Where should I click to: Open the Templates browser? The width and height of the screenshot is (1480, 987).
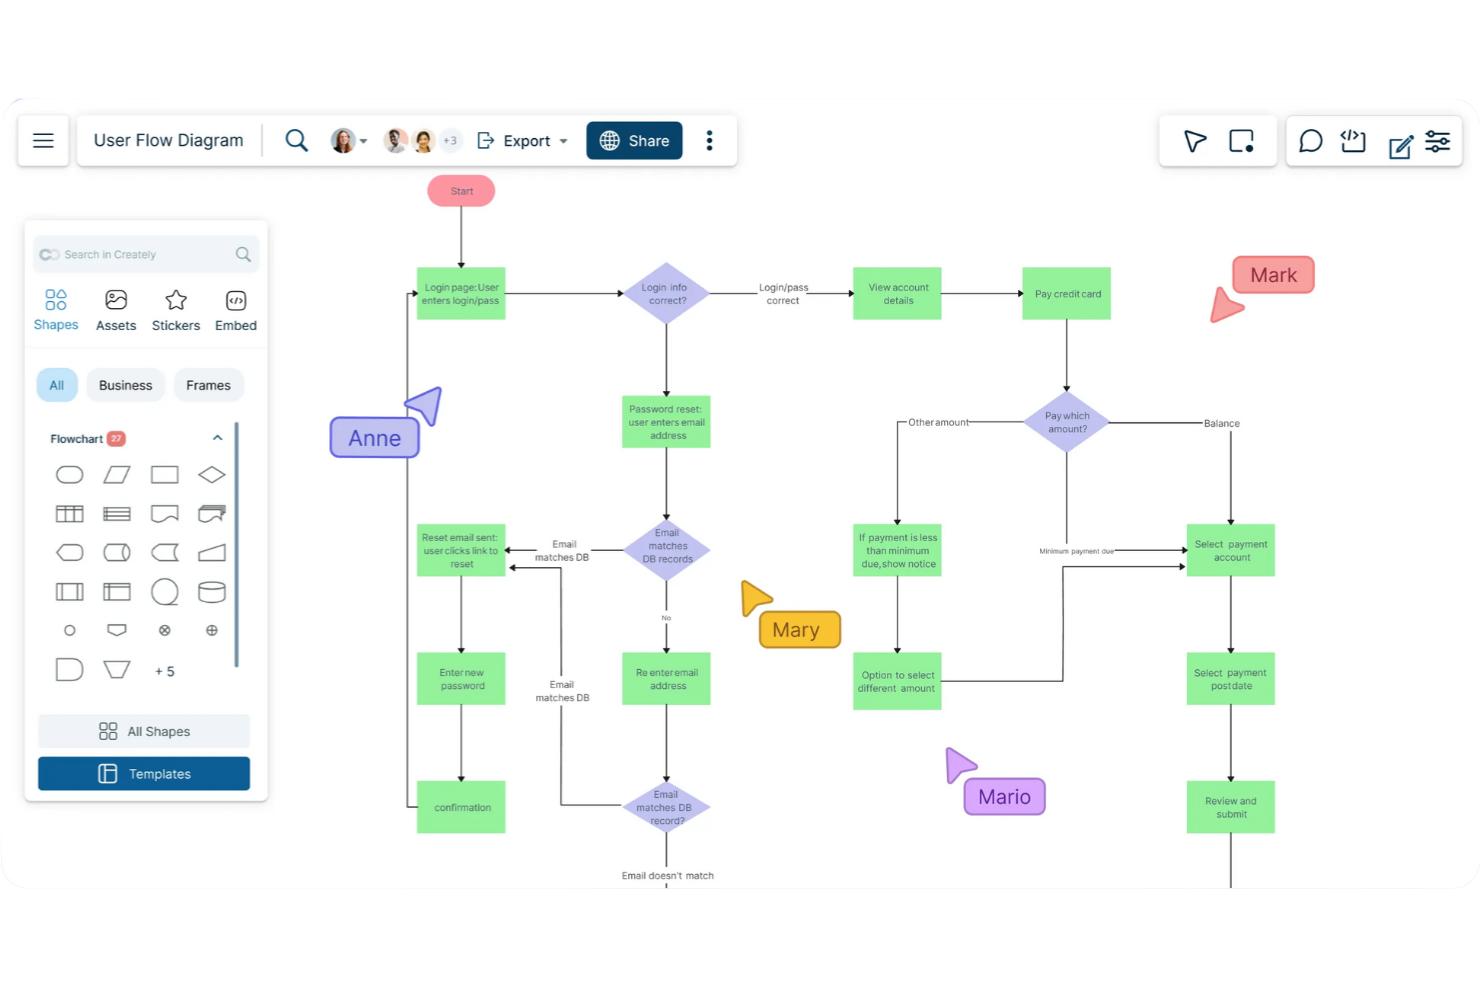[x=143, y=773]
